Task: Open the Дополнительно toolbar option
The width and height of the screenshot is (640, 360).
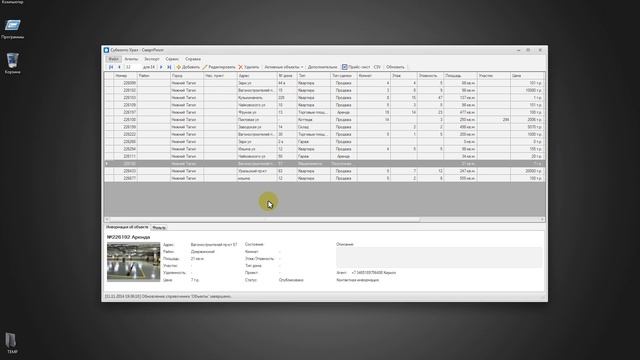Action: click(x=322, y=67)
